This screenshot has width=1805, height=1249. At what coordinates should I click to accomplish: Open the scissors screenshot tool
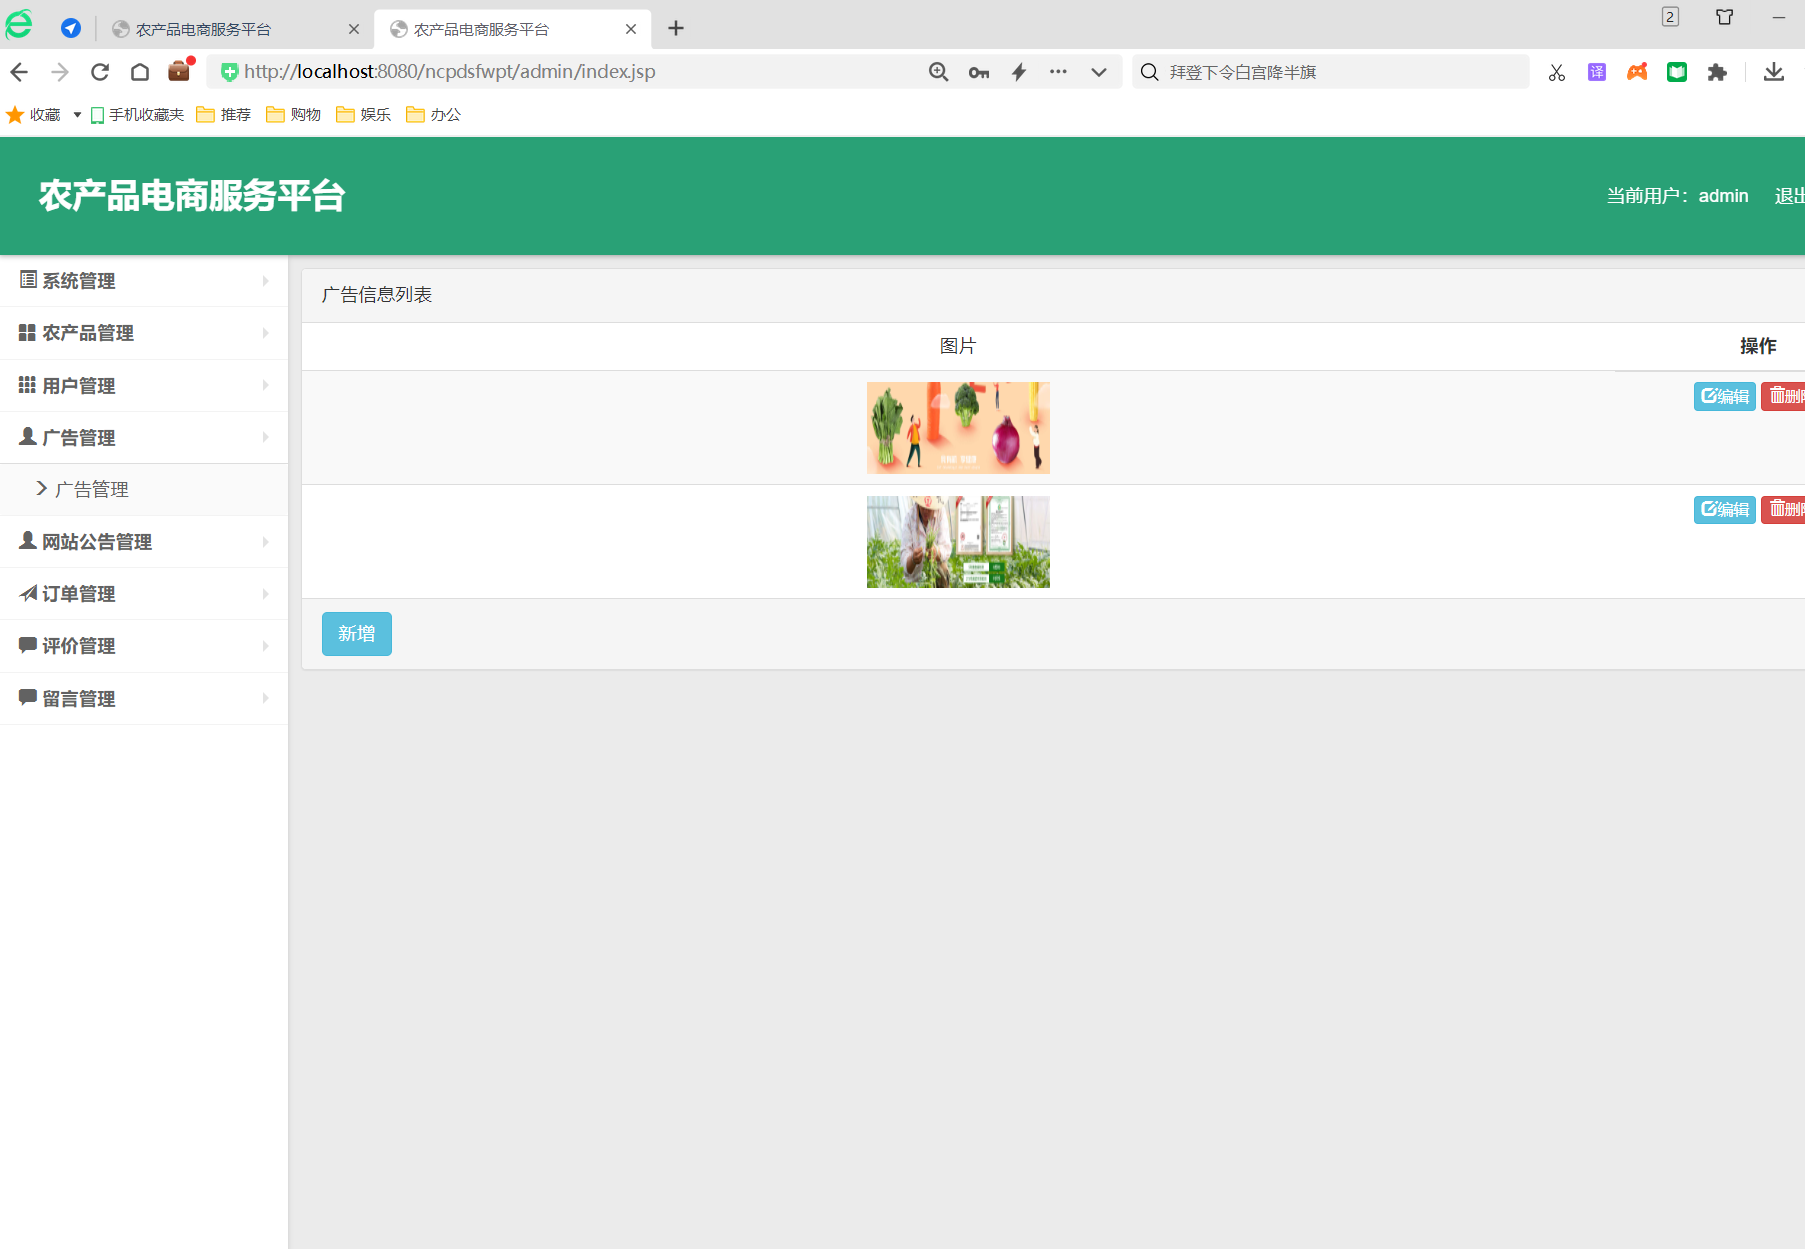tap(1556, 72)
